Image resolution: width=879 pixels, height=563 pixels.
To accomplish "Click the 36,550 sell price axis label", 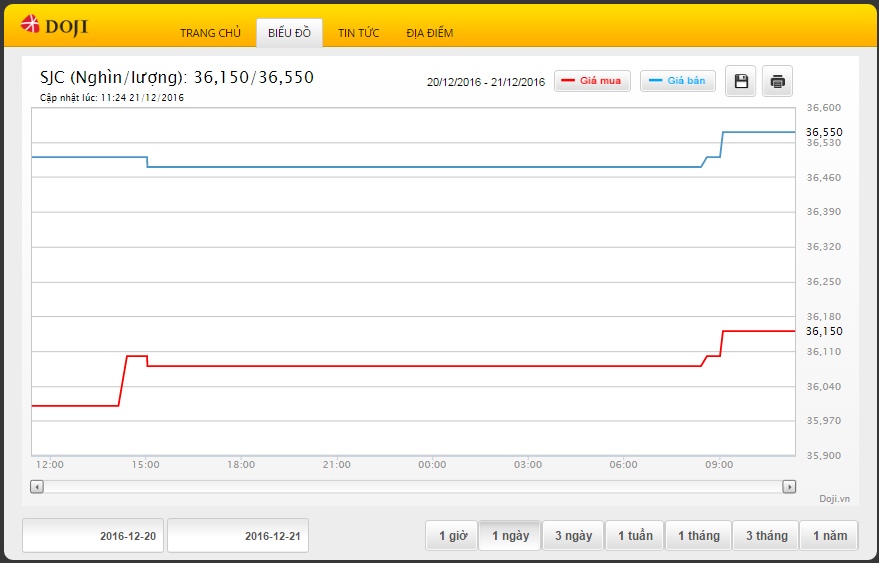I will tap(824, 132).
